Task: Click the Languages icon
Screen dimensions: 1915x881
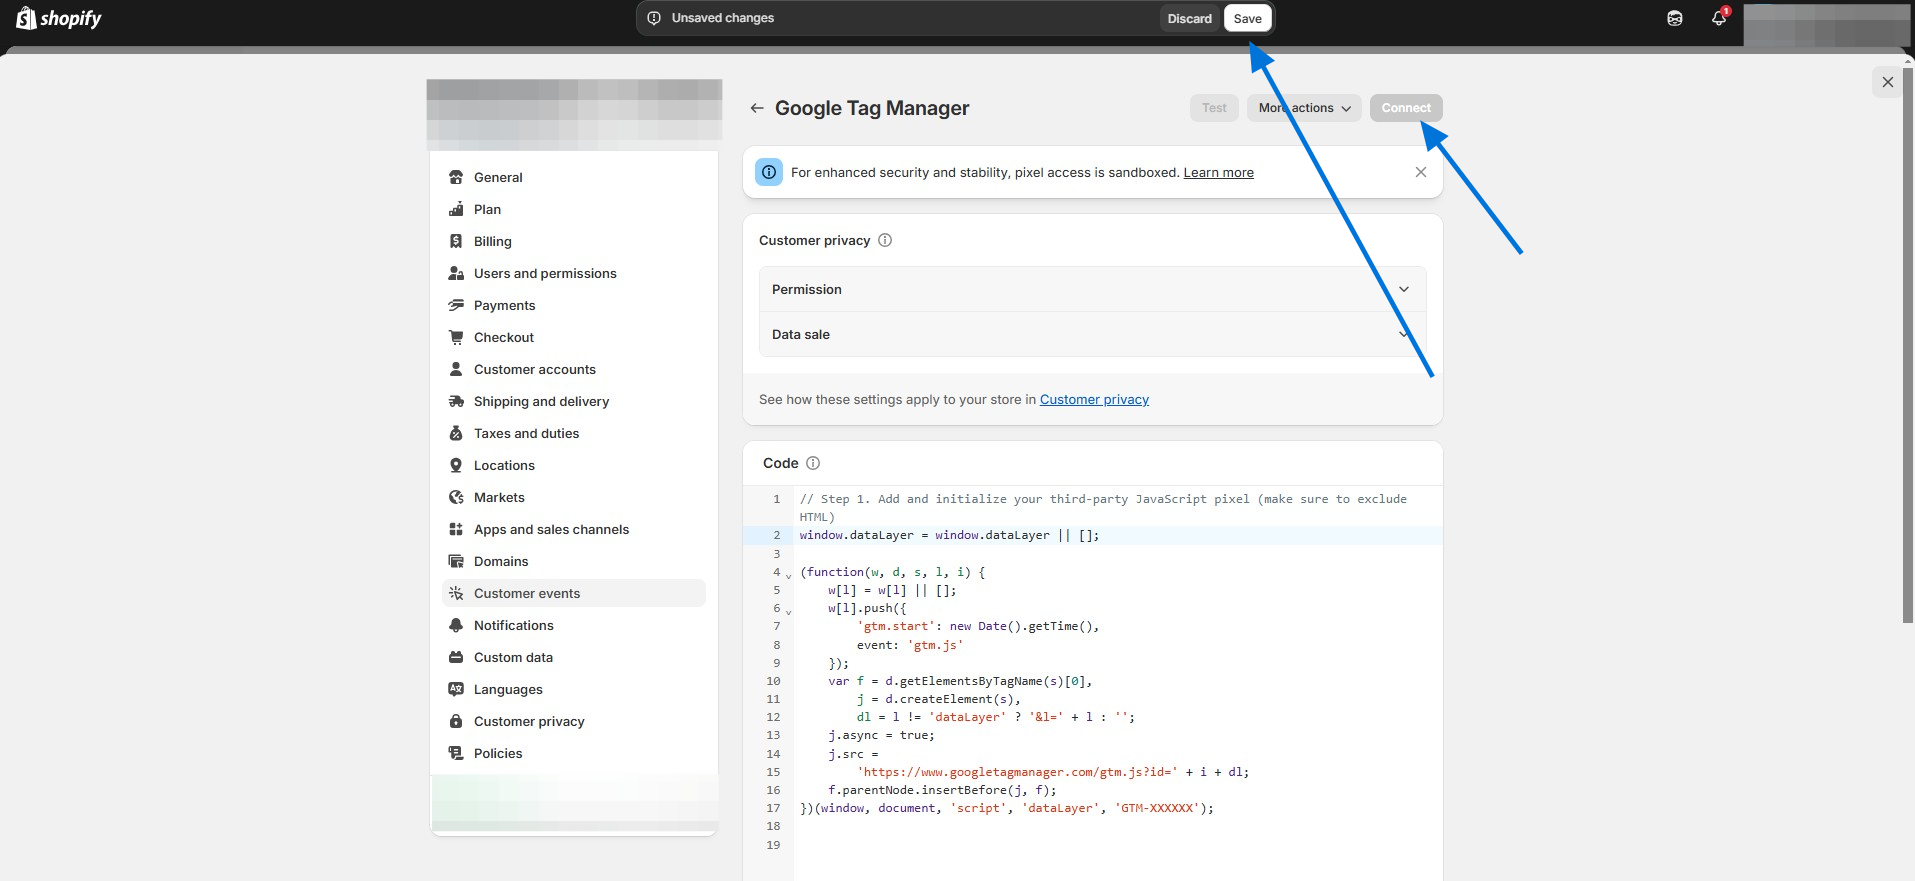Action: pyautogui.click(x=456, y=689)
